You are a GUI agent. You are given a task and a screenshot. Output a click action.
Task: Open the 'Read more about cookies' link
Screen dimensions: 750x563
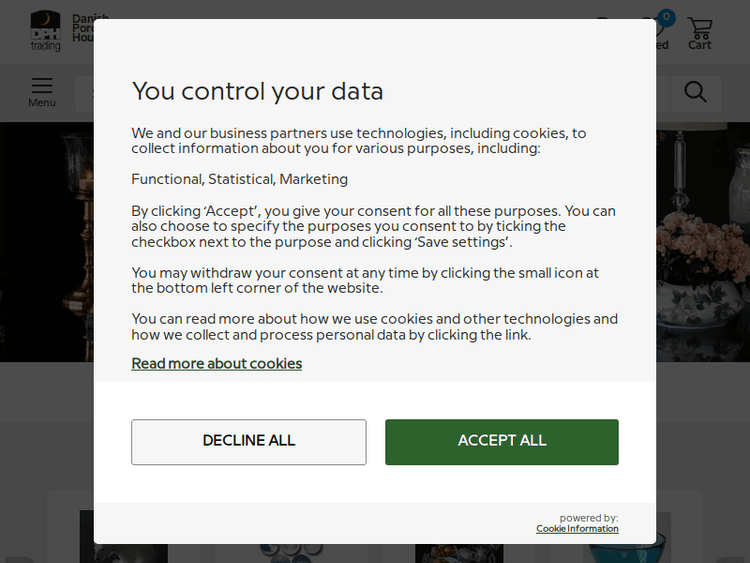pos(217,363)
